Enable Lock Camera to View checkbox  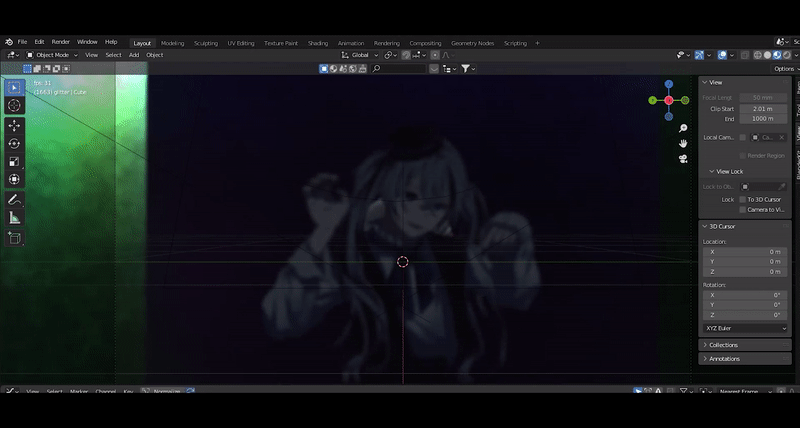tap(743, 210)
